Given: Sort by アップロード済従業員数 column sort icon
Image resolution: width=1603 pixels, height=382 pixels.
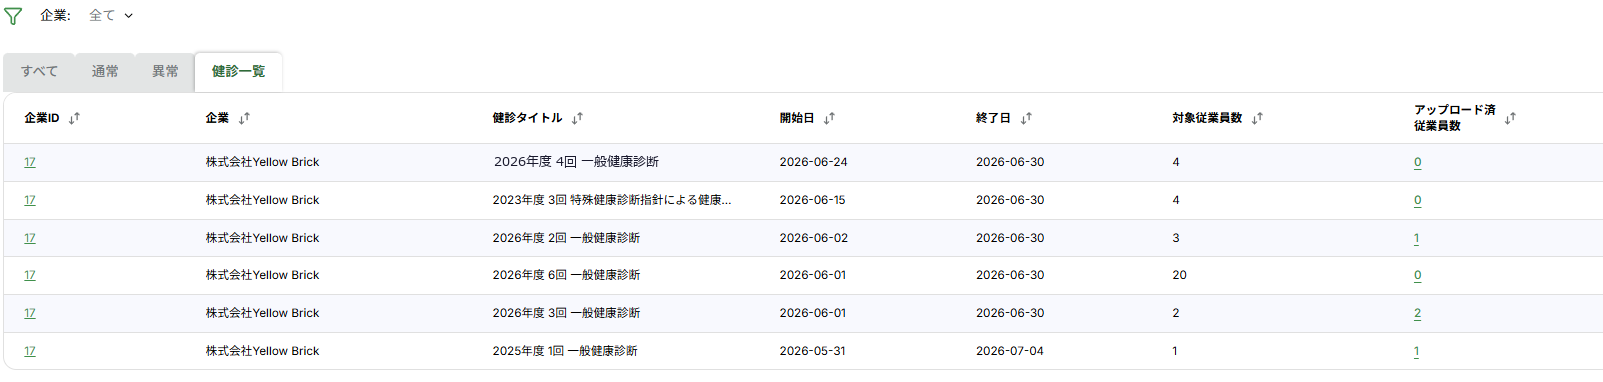Looking at the screenshot, I should pos(1510,118).
